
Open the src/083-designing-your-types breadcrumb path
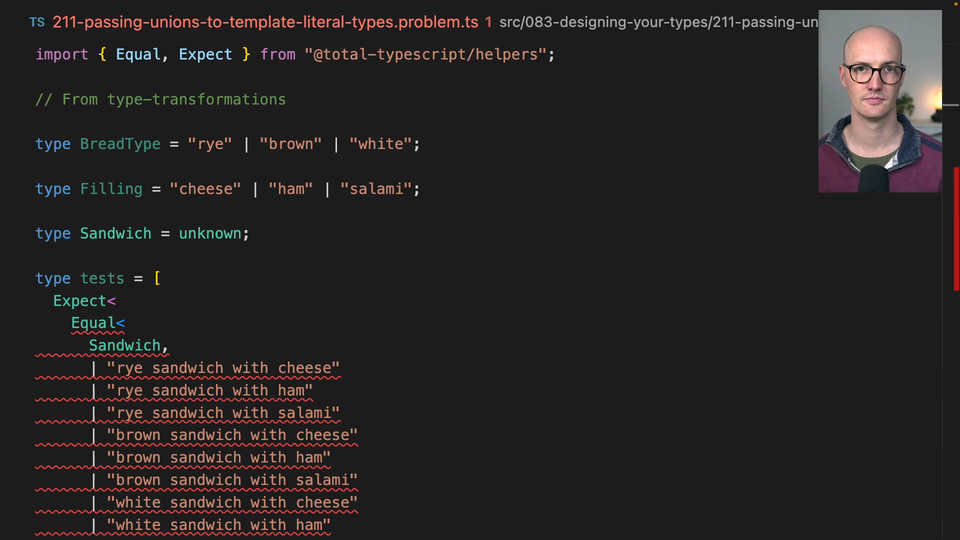660,21
